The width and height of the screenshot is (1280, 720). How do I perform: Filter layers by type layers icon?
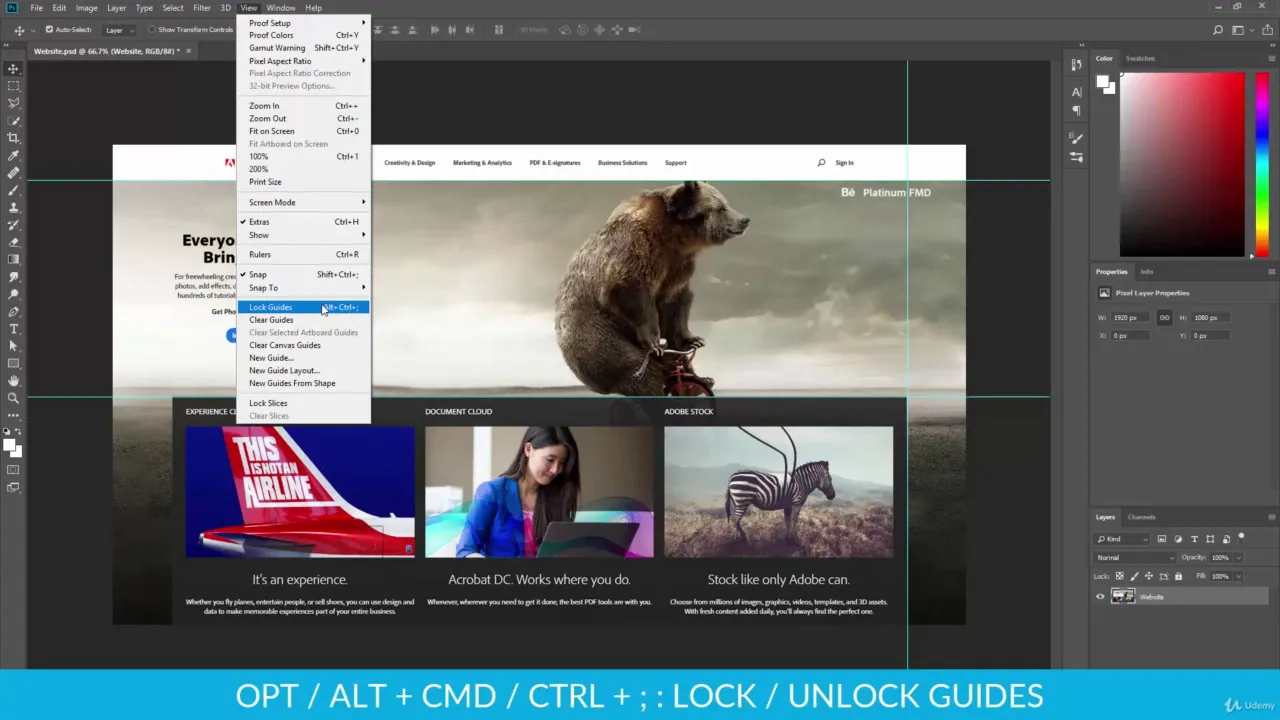tap(1194, 539)
